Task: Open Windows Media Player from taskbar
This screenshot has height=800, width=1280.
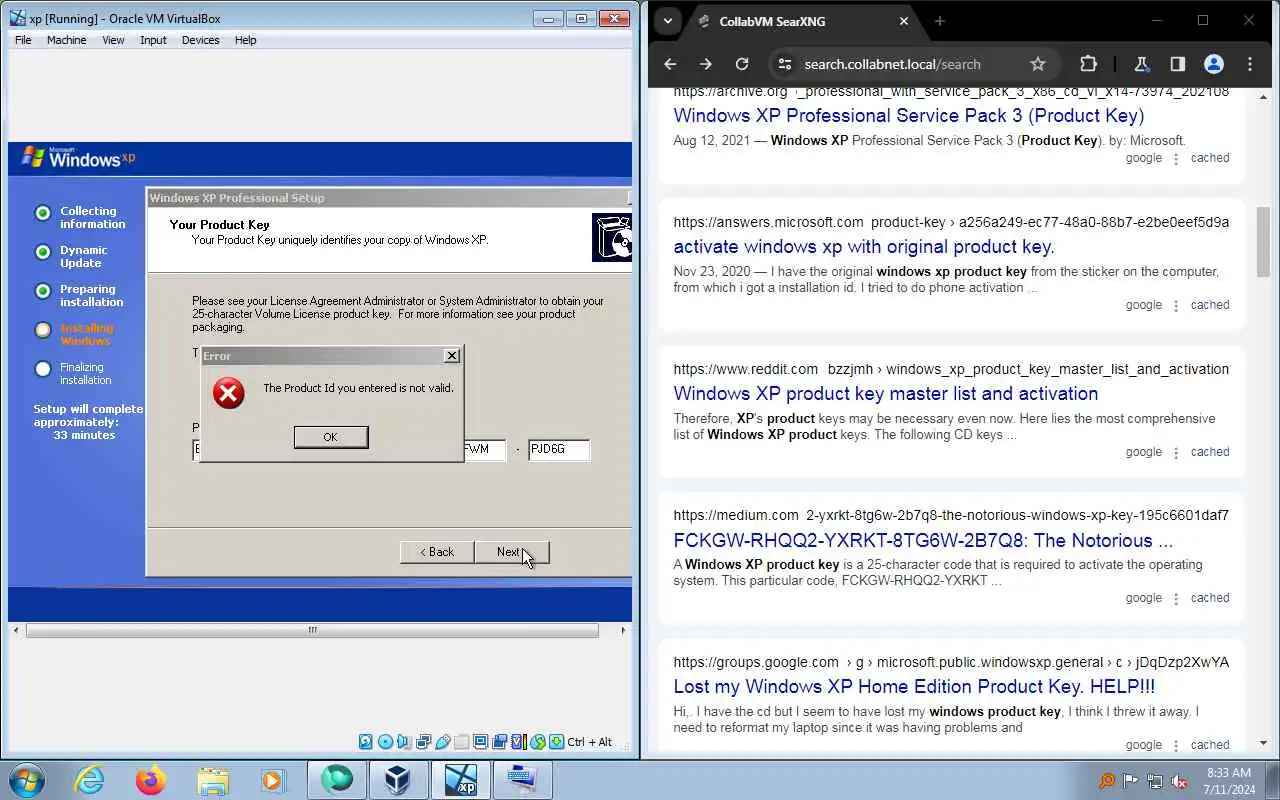Action: pyautogui.click(x=272, y=780)
